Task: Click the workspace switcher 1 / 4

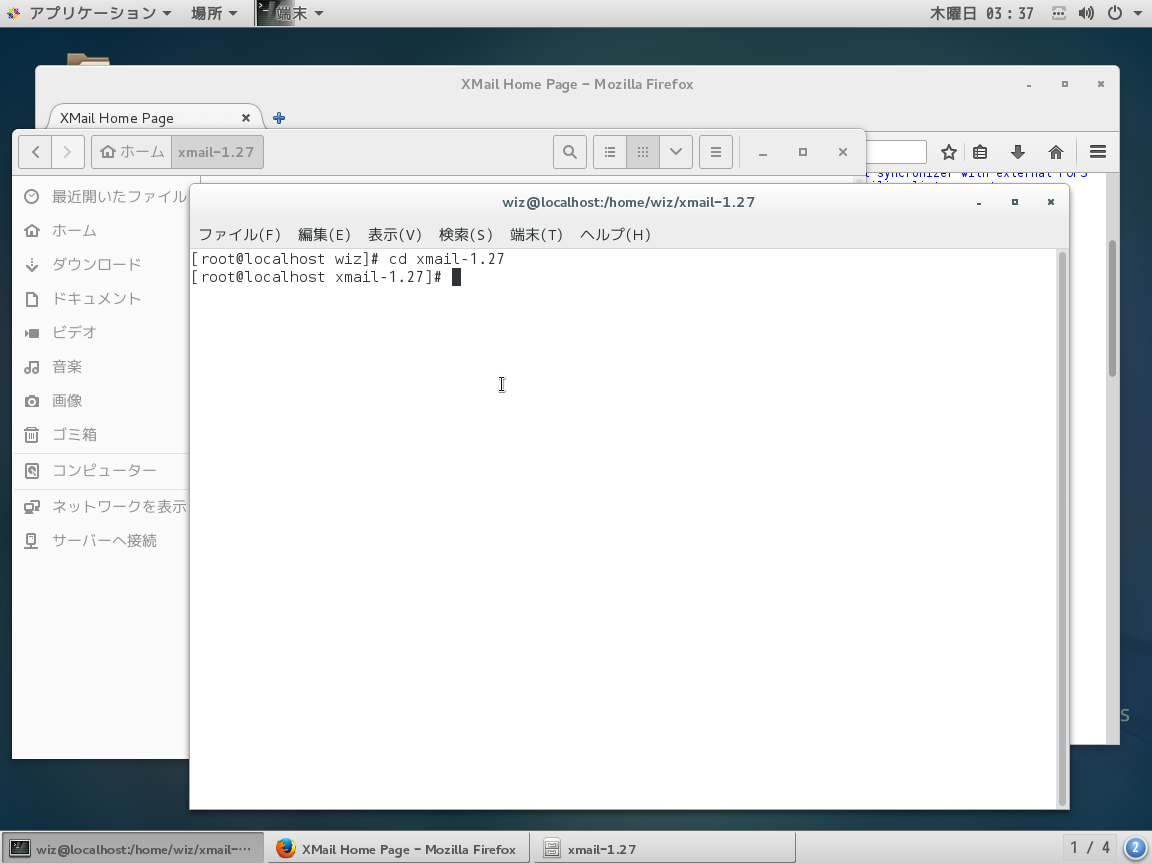Action: coord(1090,848)
